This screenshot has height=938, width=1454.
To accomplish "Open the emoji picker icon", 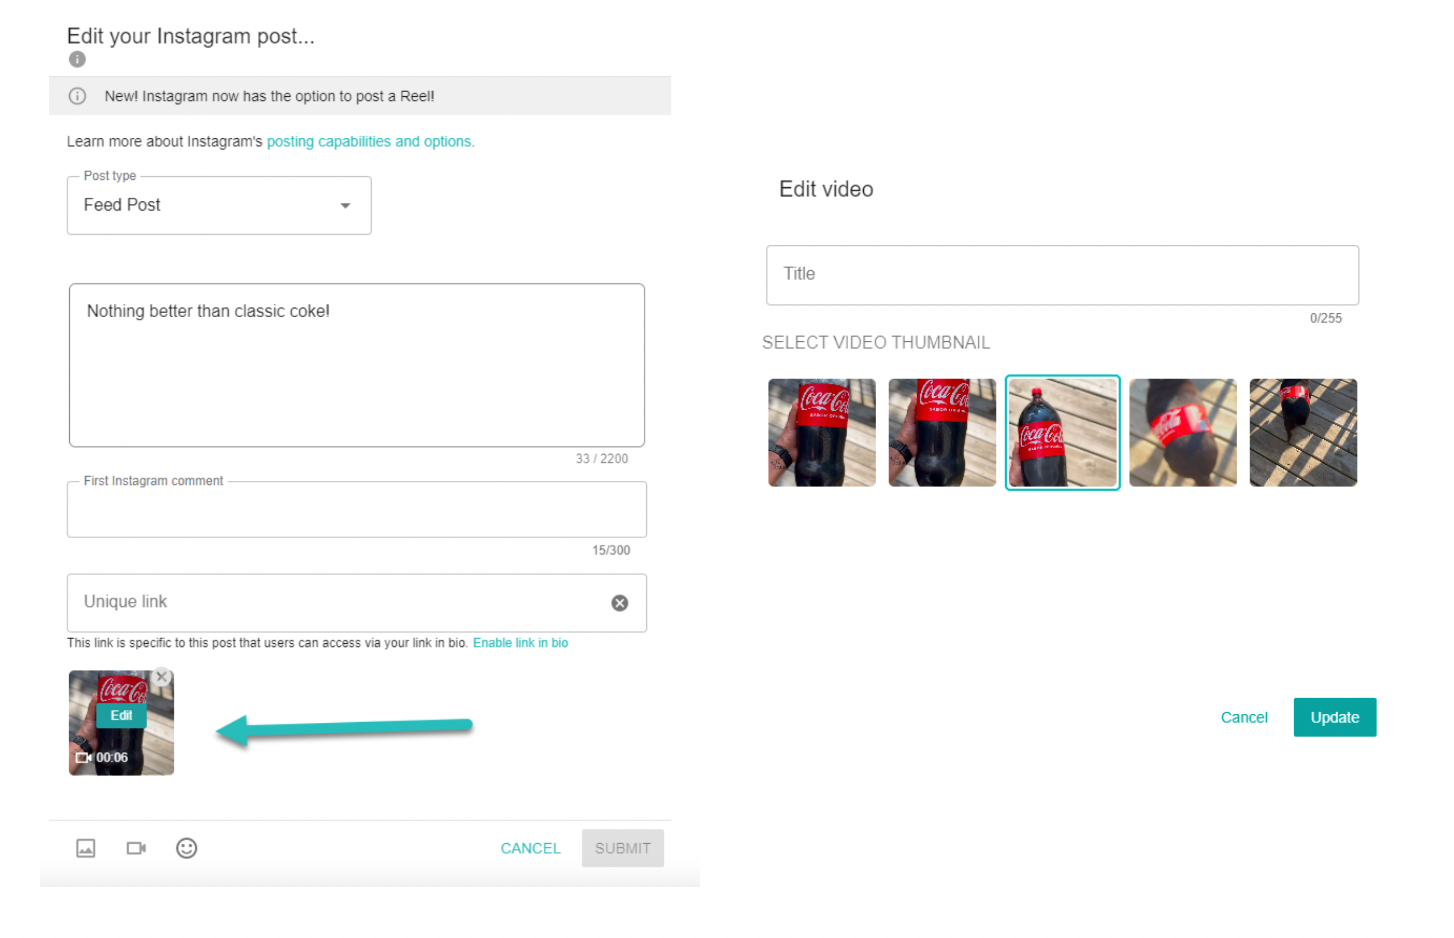I will coord(187,848).
